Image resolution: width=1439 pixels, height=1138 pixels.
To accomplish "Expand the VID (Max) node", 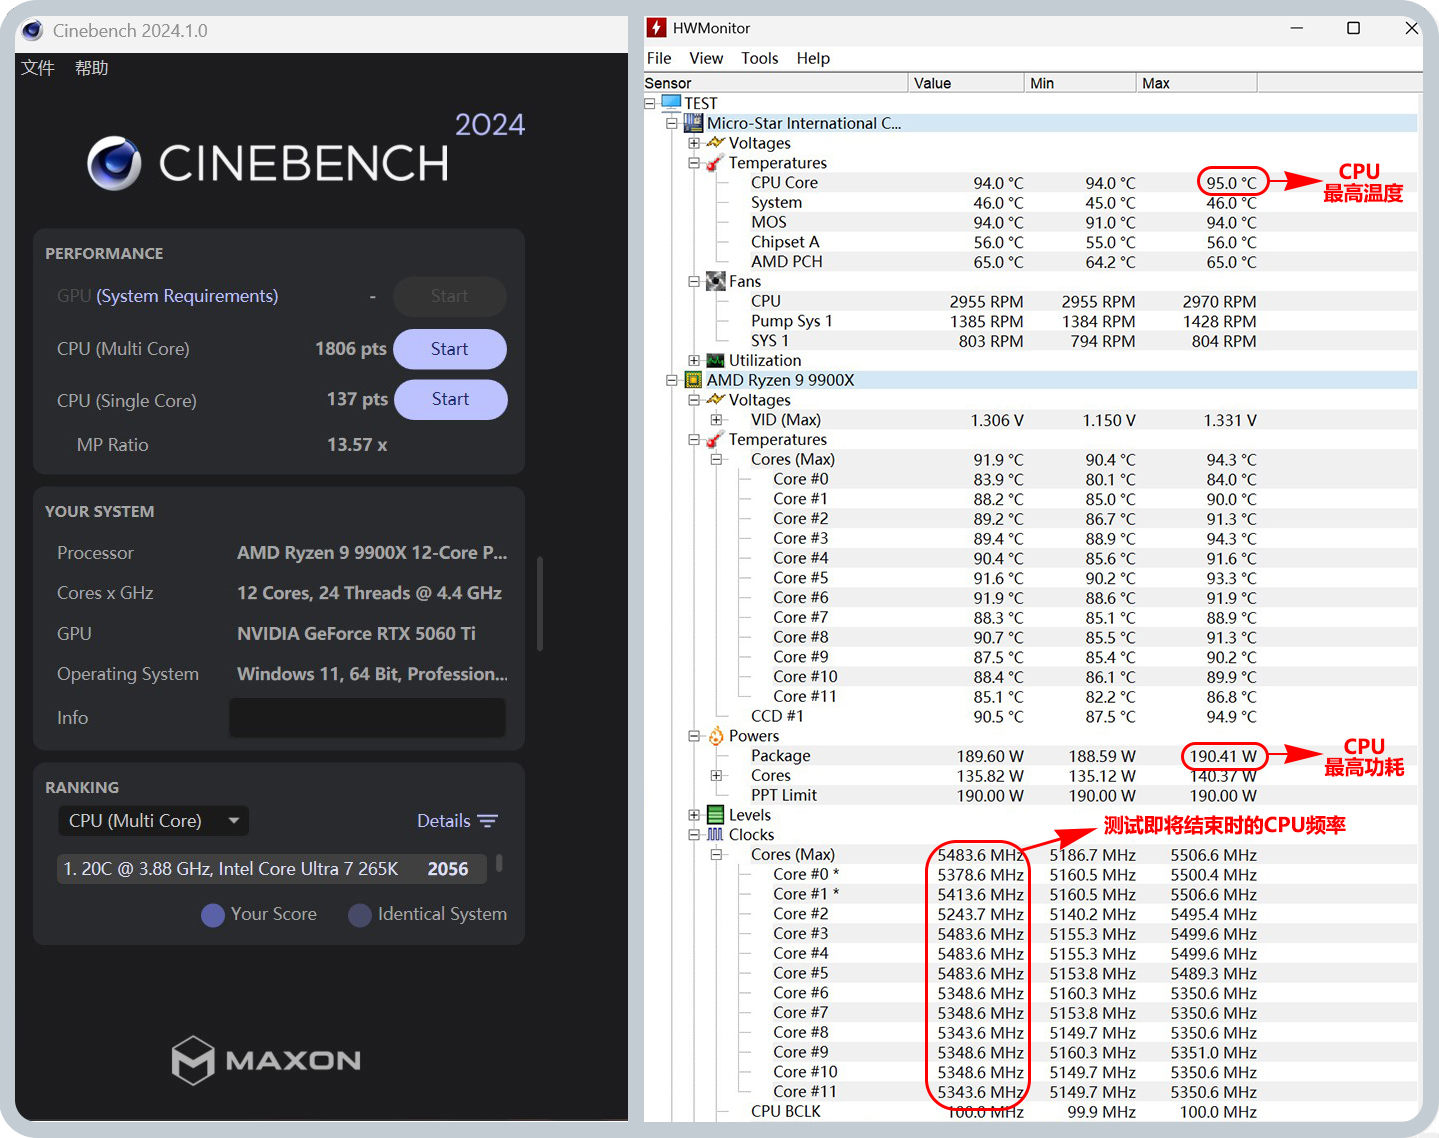I will (x=716, y=420).
